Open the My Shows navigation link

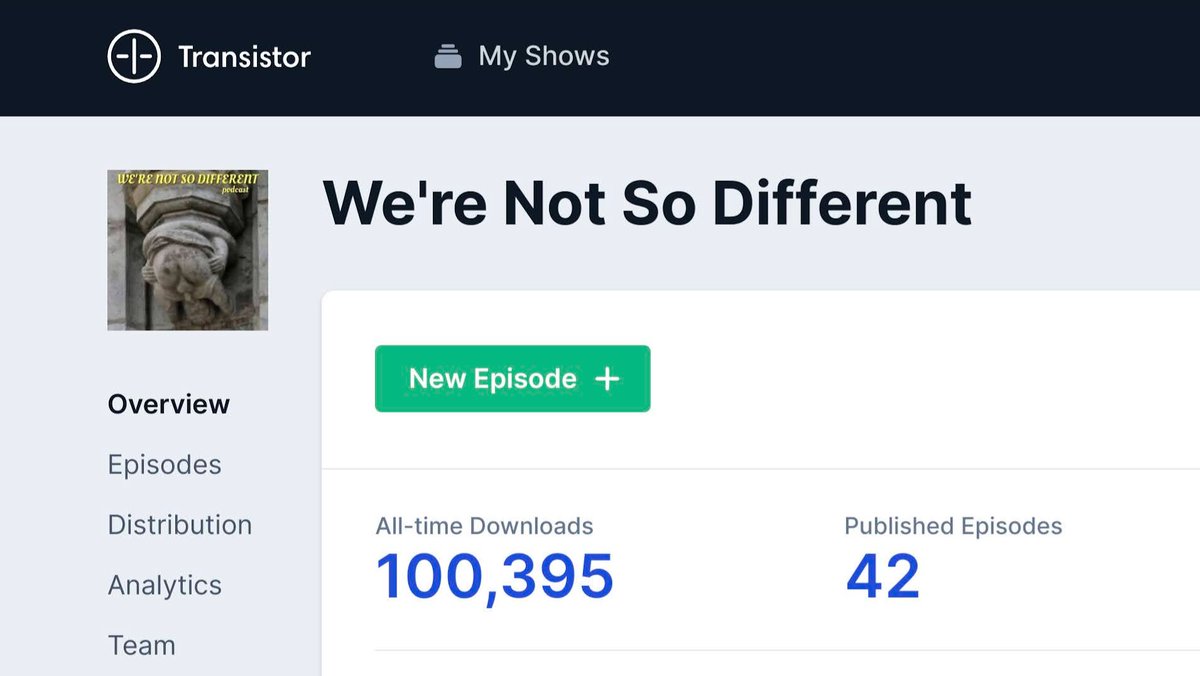click(x=543, y=56)
